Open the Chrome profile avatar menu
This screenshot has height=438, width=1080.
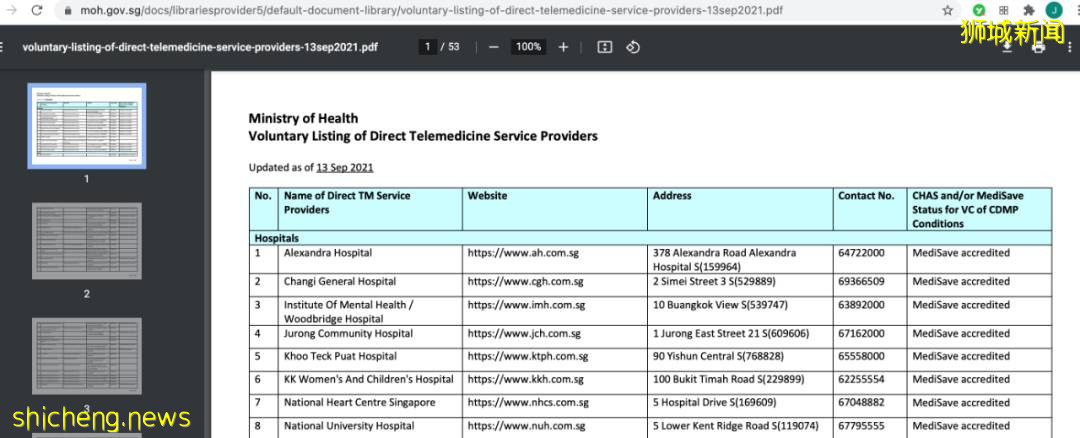[1053, 10]
